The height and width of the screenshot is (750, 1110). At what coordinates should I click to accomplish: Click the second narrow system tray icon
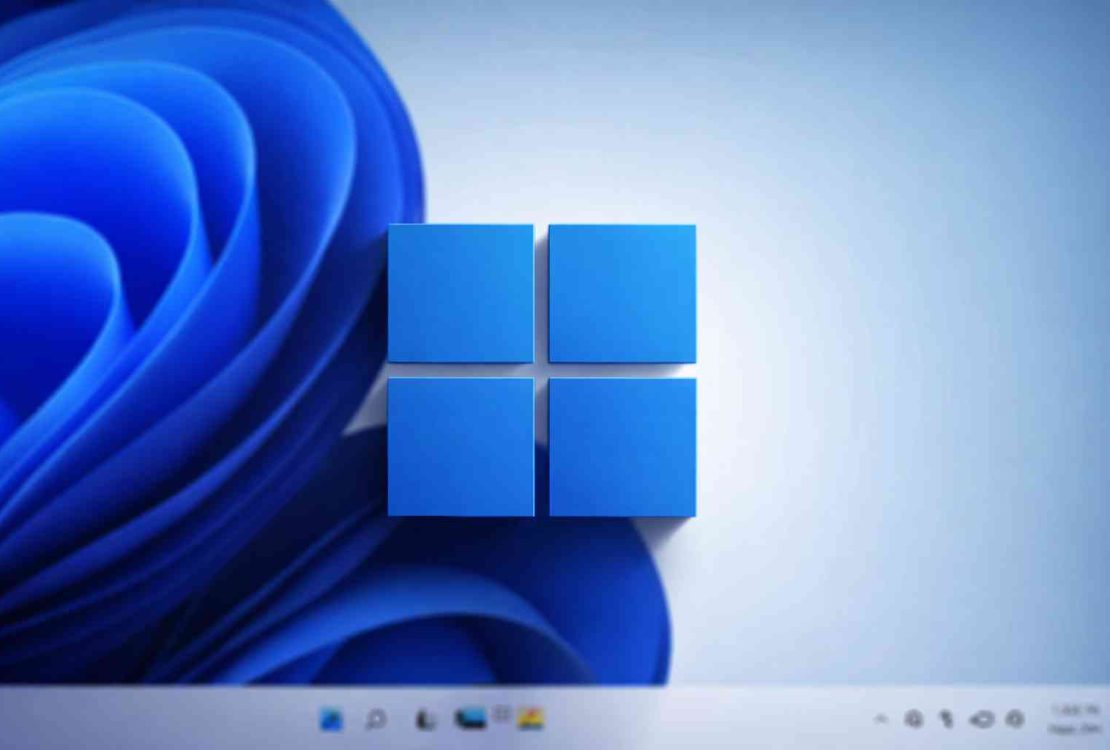[946, 719]
